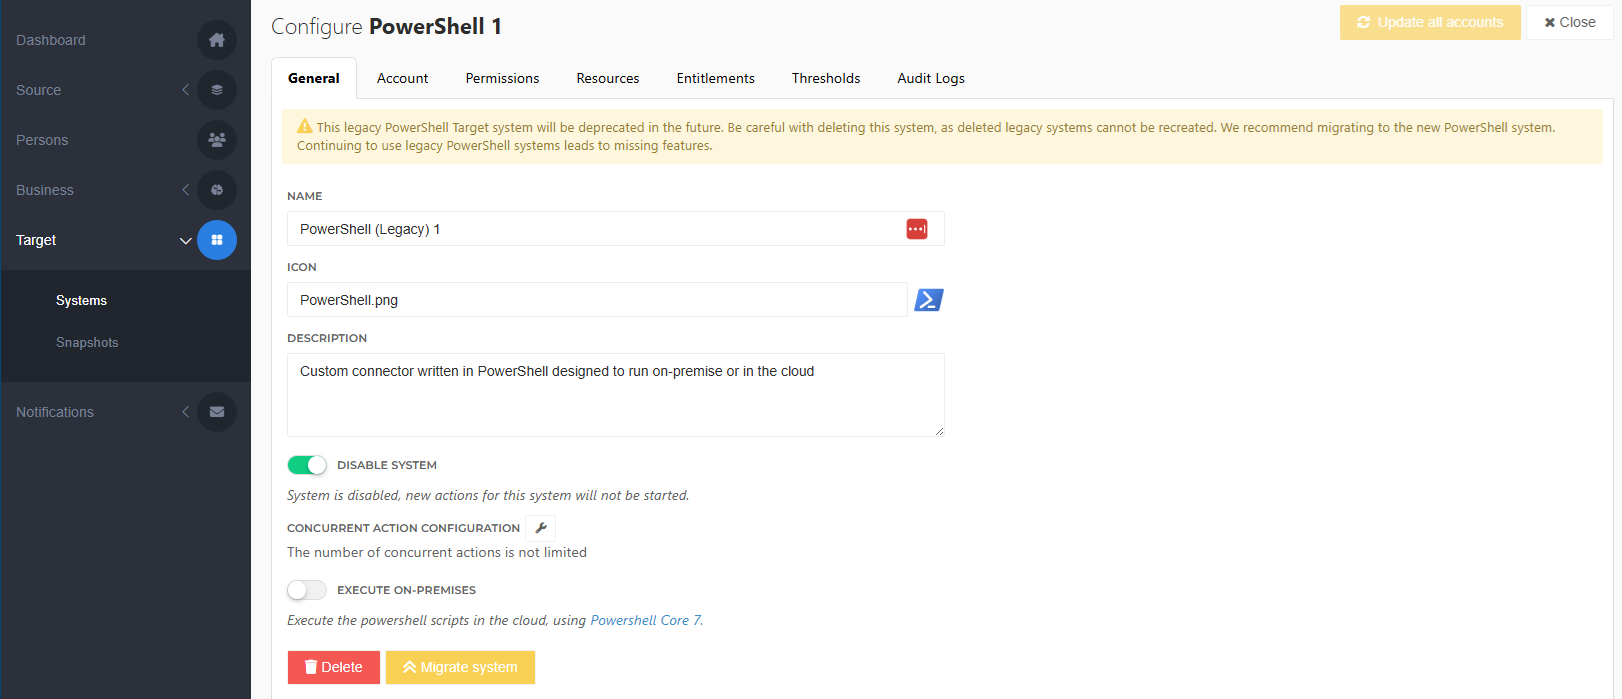The height and width of the screenshot is (699, 1622).
Task: Click the Notifications envelope icon
Action: tap(217, 412)
